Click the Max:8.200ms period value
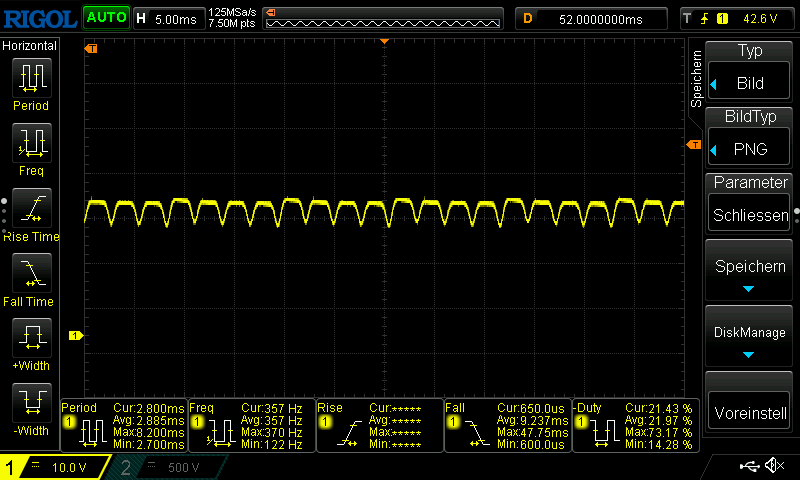 tap(148, 433)
